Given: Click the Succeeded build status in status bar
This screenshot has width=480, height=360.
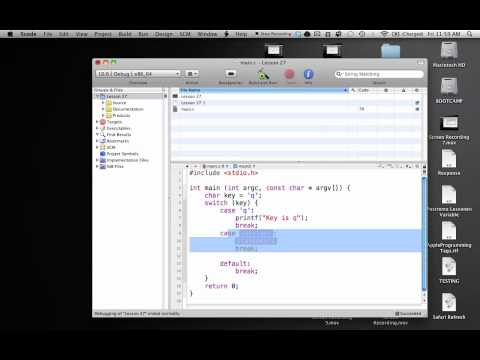Looking at the screenshot, I should click(408, 314).
